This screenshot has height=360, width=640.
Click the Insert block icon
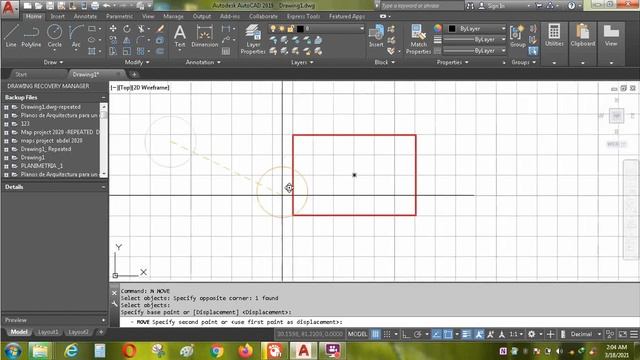[x=376, y=36]
